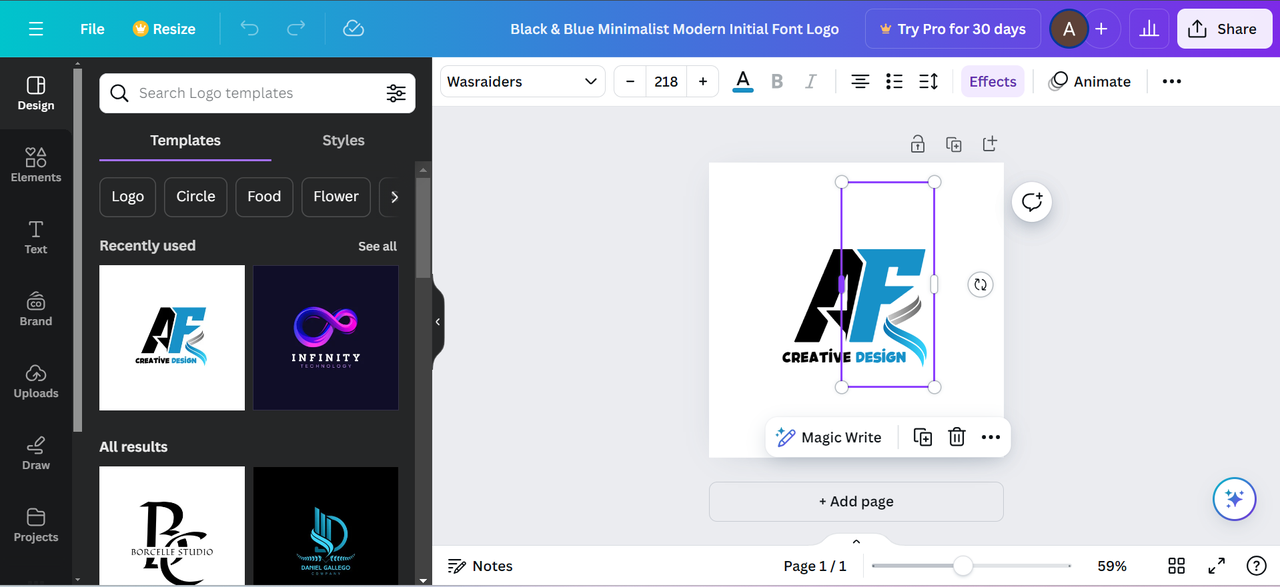Redo the last action
1280x587 pixels.
[x=296, y=29]
